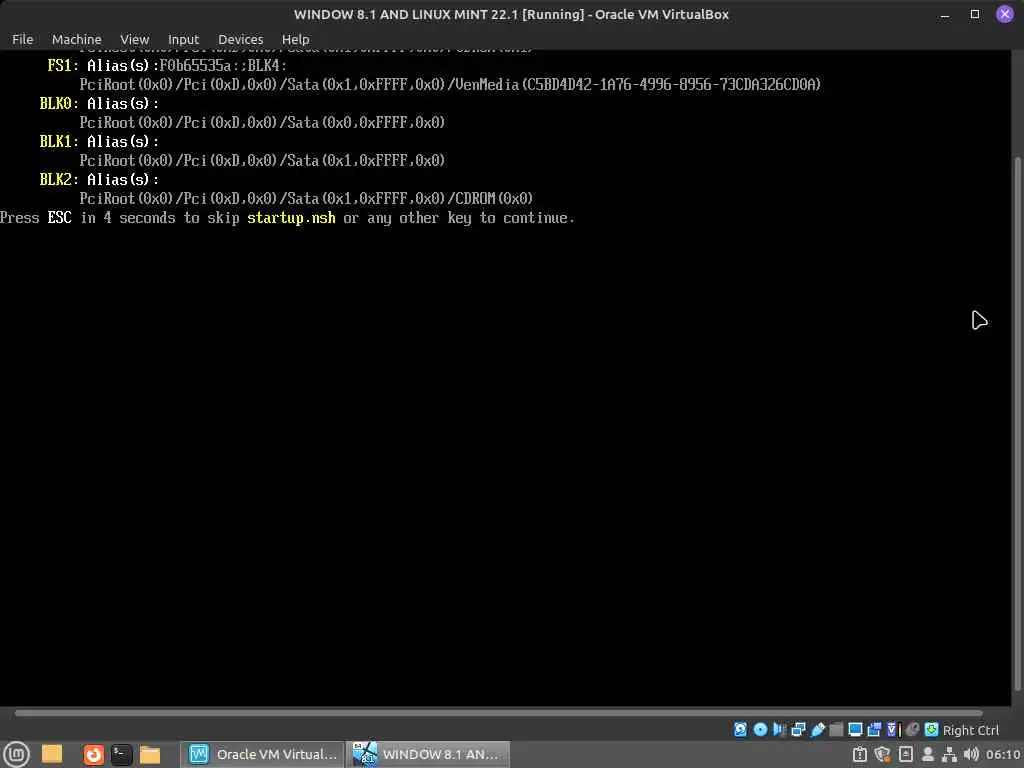1024x768 pixels.
Task: Switch to Oracle VM VirtualBox Manager taskbar window
Action: [263, 754]
